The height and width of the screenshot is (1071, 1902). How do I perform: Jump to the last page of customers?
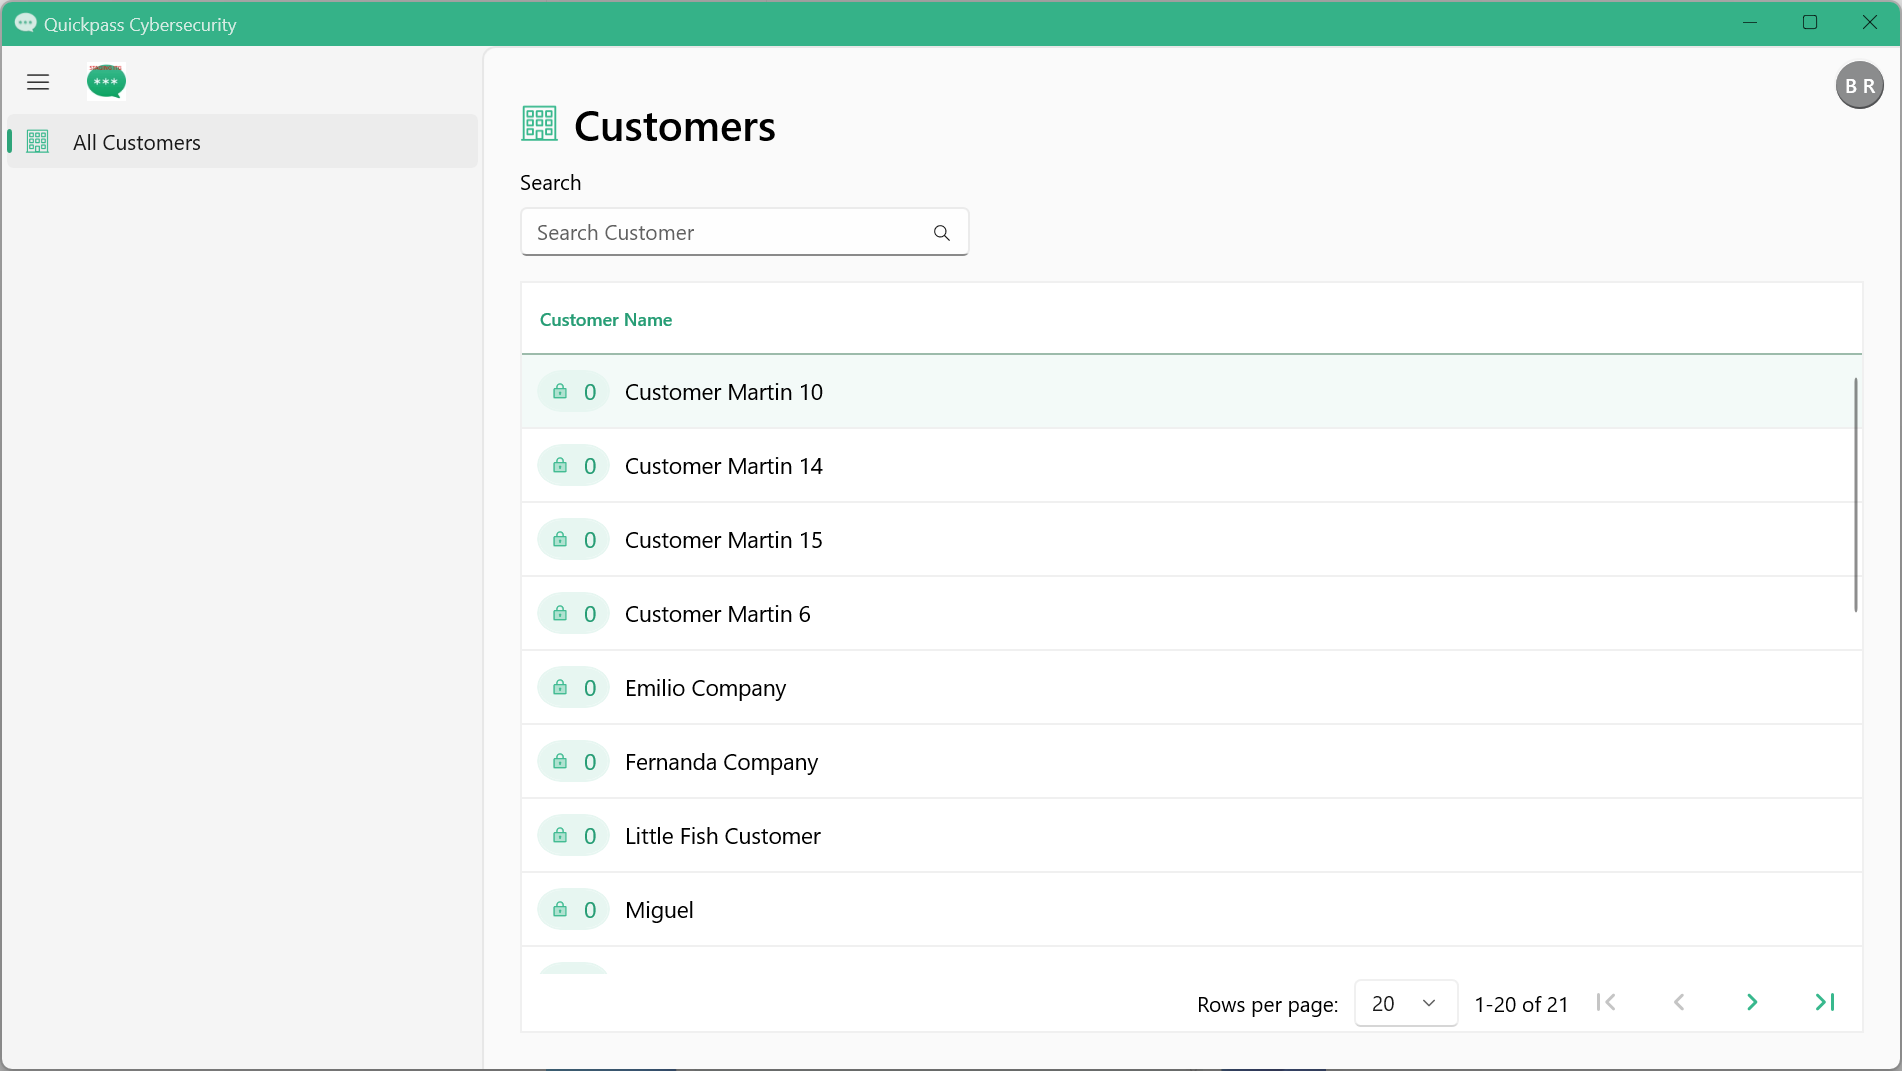pos(1825,1002)
